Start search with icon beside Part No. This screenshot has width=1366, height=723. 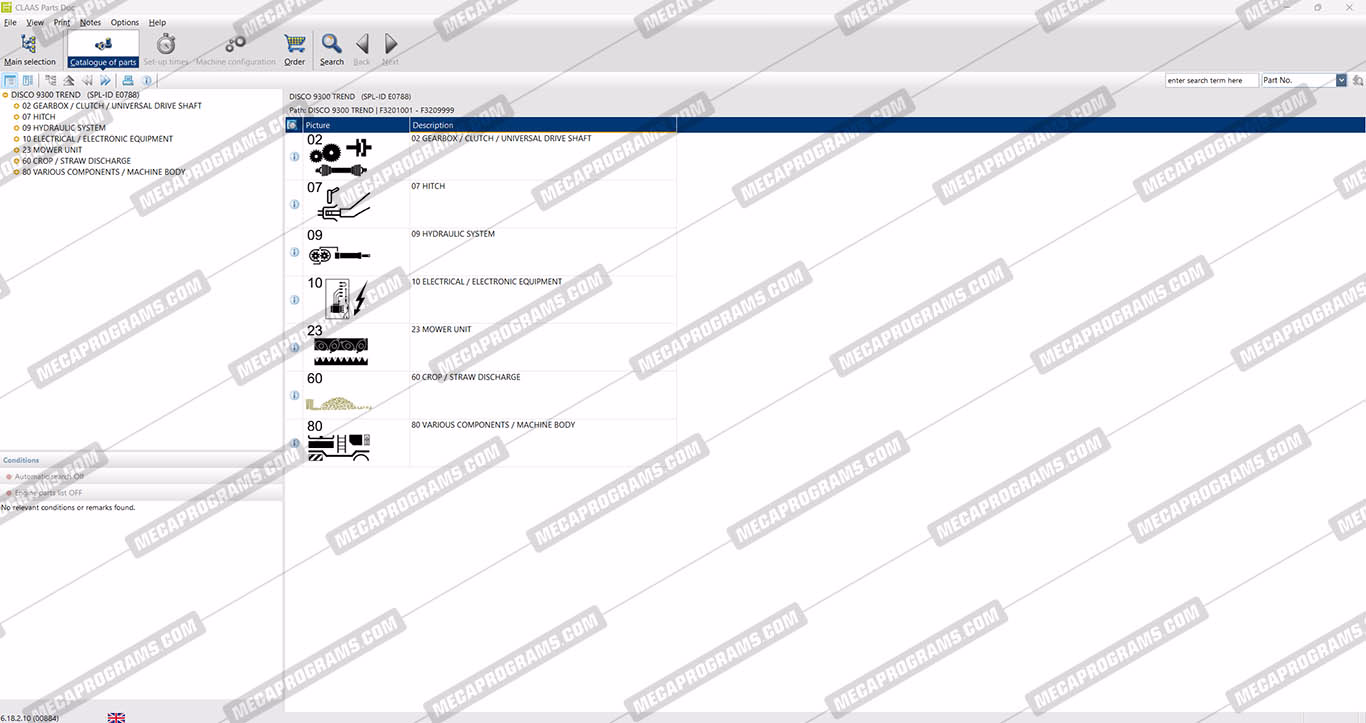[x=1358, y=80]
